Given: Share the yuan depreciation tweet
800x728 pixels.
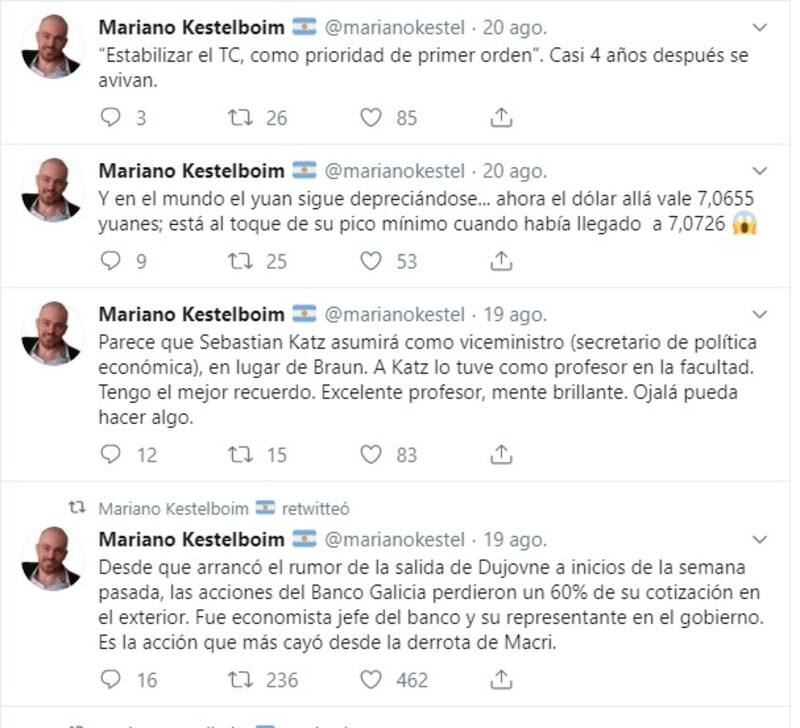Looking at the screenshot, I should (500, 262).
